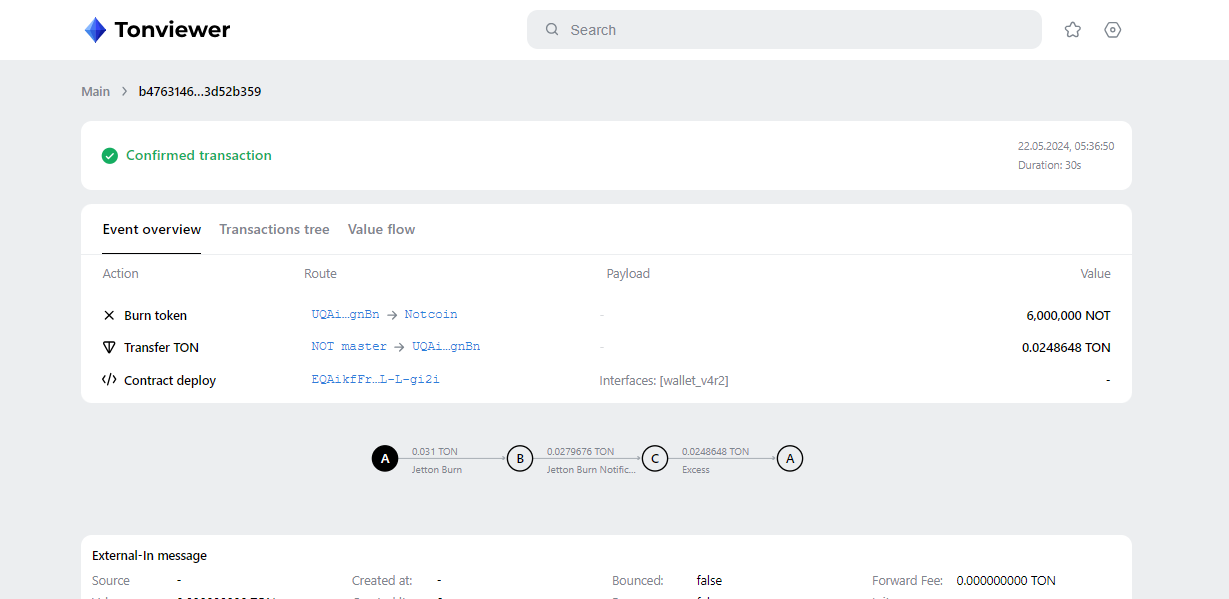Click the Transfer TON triangle icon
The image size is (1229, 599).
pyautogui.click(x=109, y=347)
